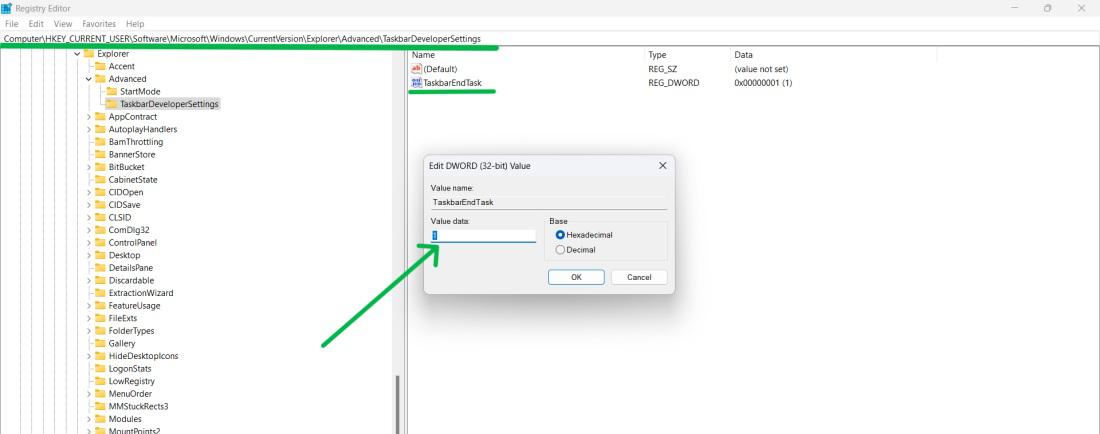
Task: Select the Explorer tree item label
Action: coord(113,54)
